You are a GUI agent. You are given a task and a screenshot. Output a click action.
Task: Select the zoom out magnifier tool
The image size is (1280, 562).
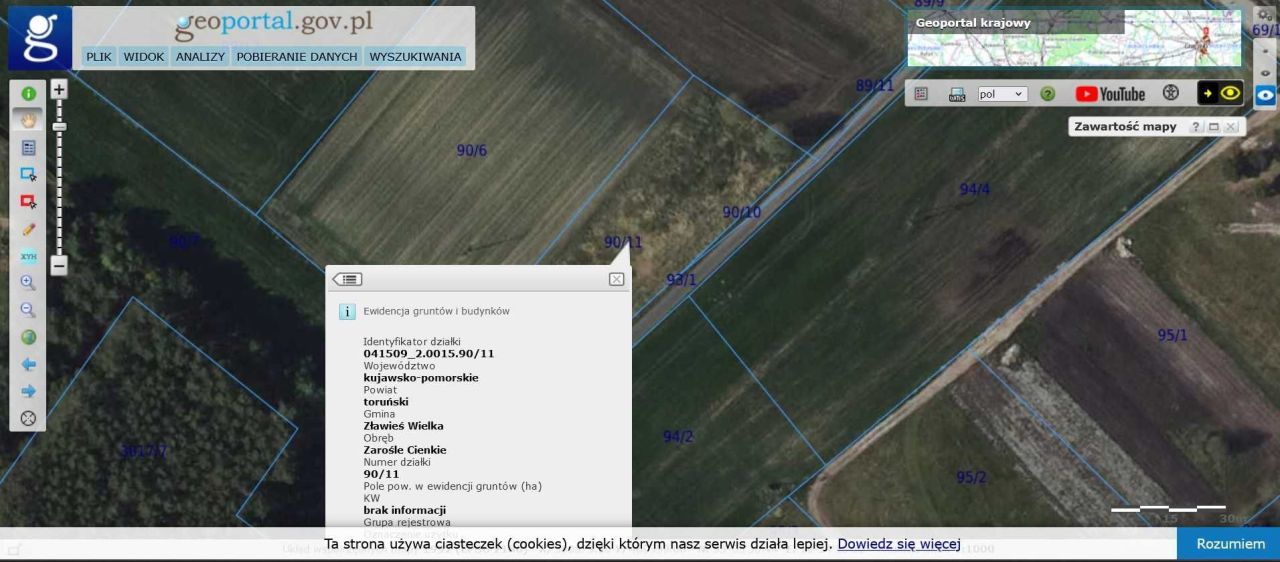(28, 310)
